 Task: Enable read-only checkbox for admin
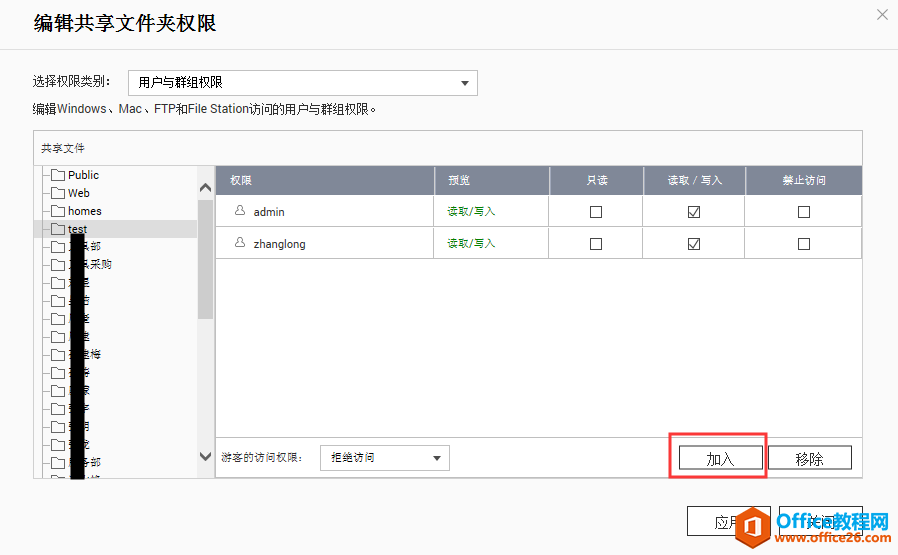click(596, 212)
